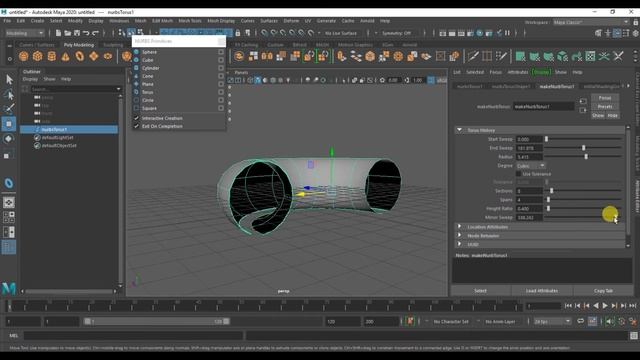Click the Height Ratio value field
Image resolution: width=640 pixels, height=360 pixels.
(529, 209)
